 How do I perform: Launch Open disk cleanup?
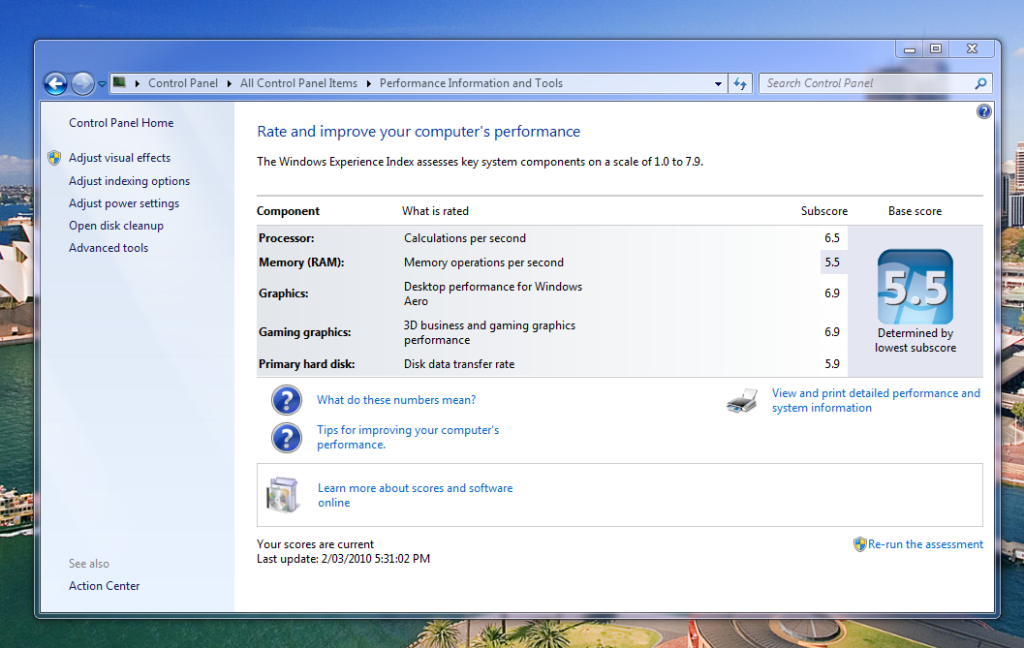coord(116,225)
